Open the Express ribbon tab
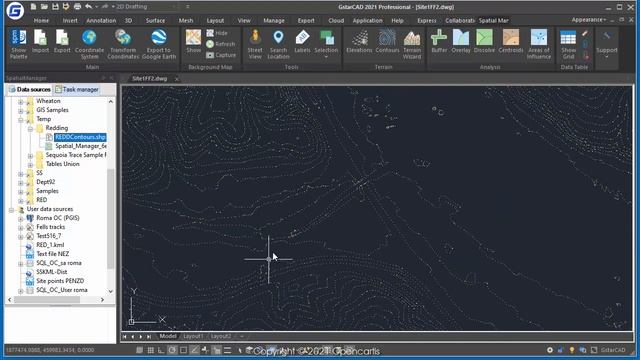 point(427,20)
